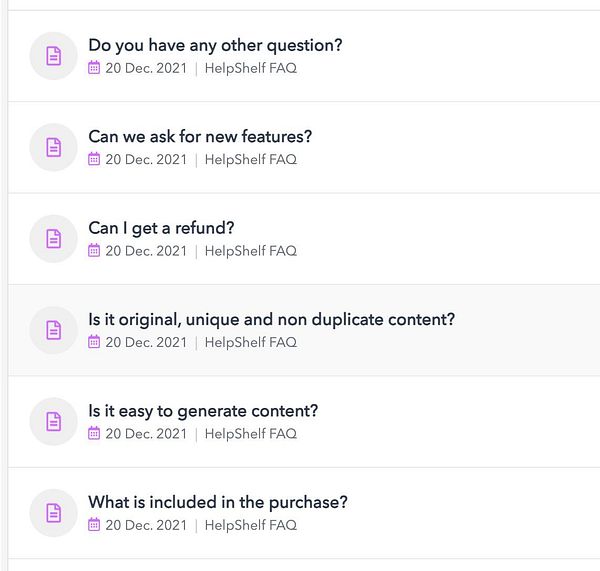The height and width of the screenshot is (571, 600).
Task: Open "Can we ask for new features?" article
Action: pos(200,136)
